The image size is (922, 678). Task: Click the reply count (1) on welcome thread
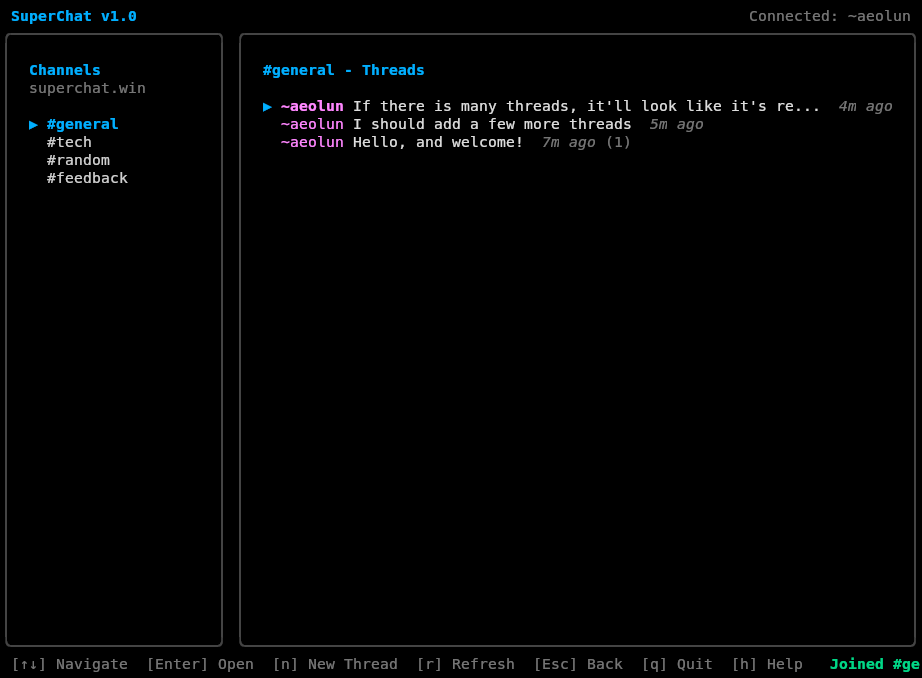(618, 142)
